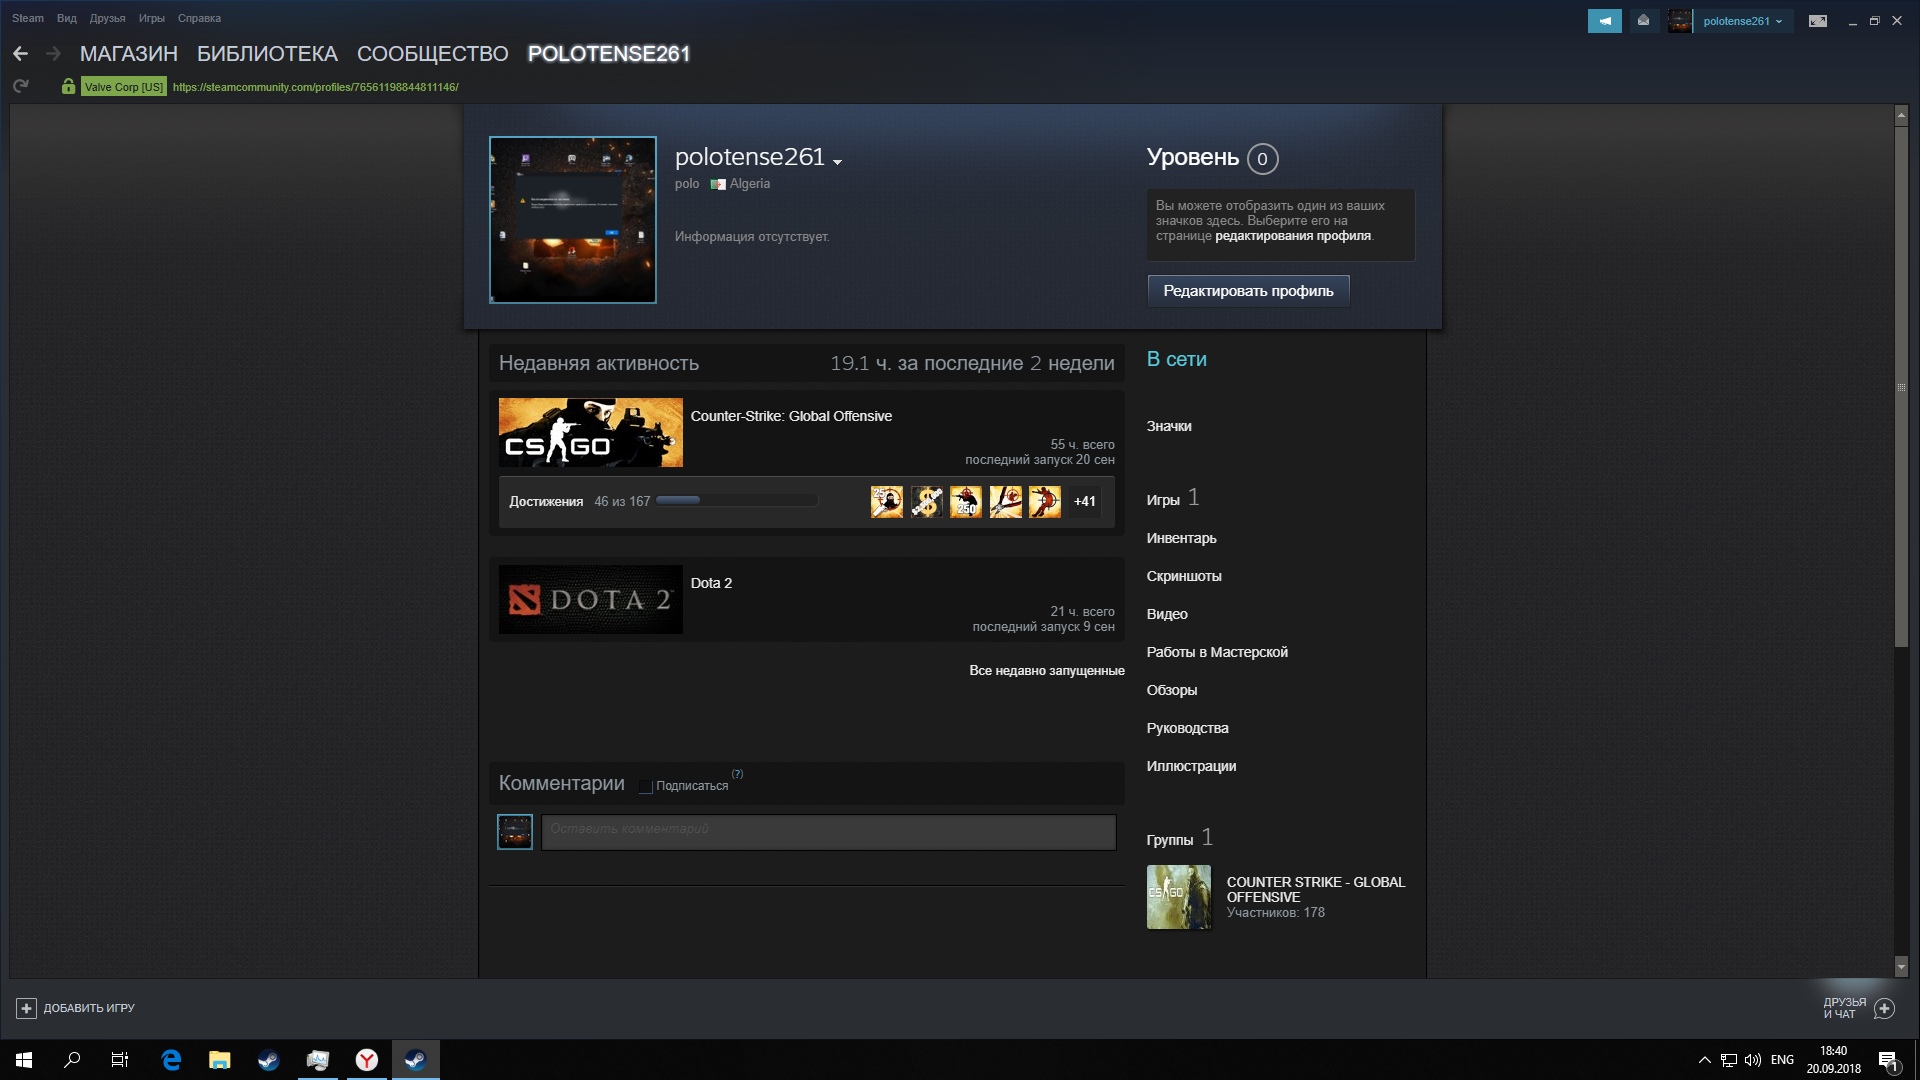Click the page vertical scrollbar
The height and width of the screenshot is (1080, 1920).
click(1902, 387)
